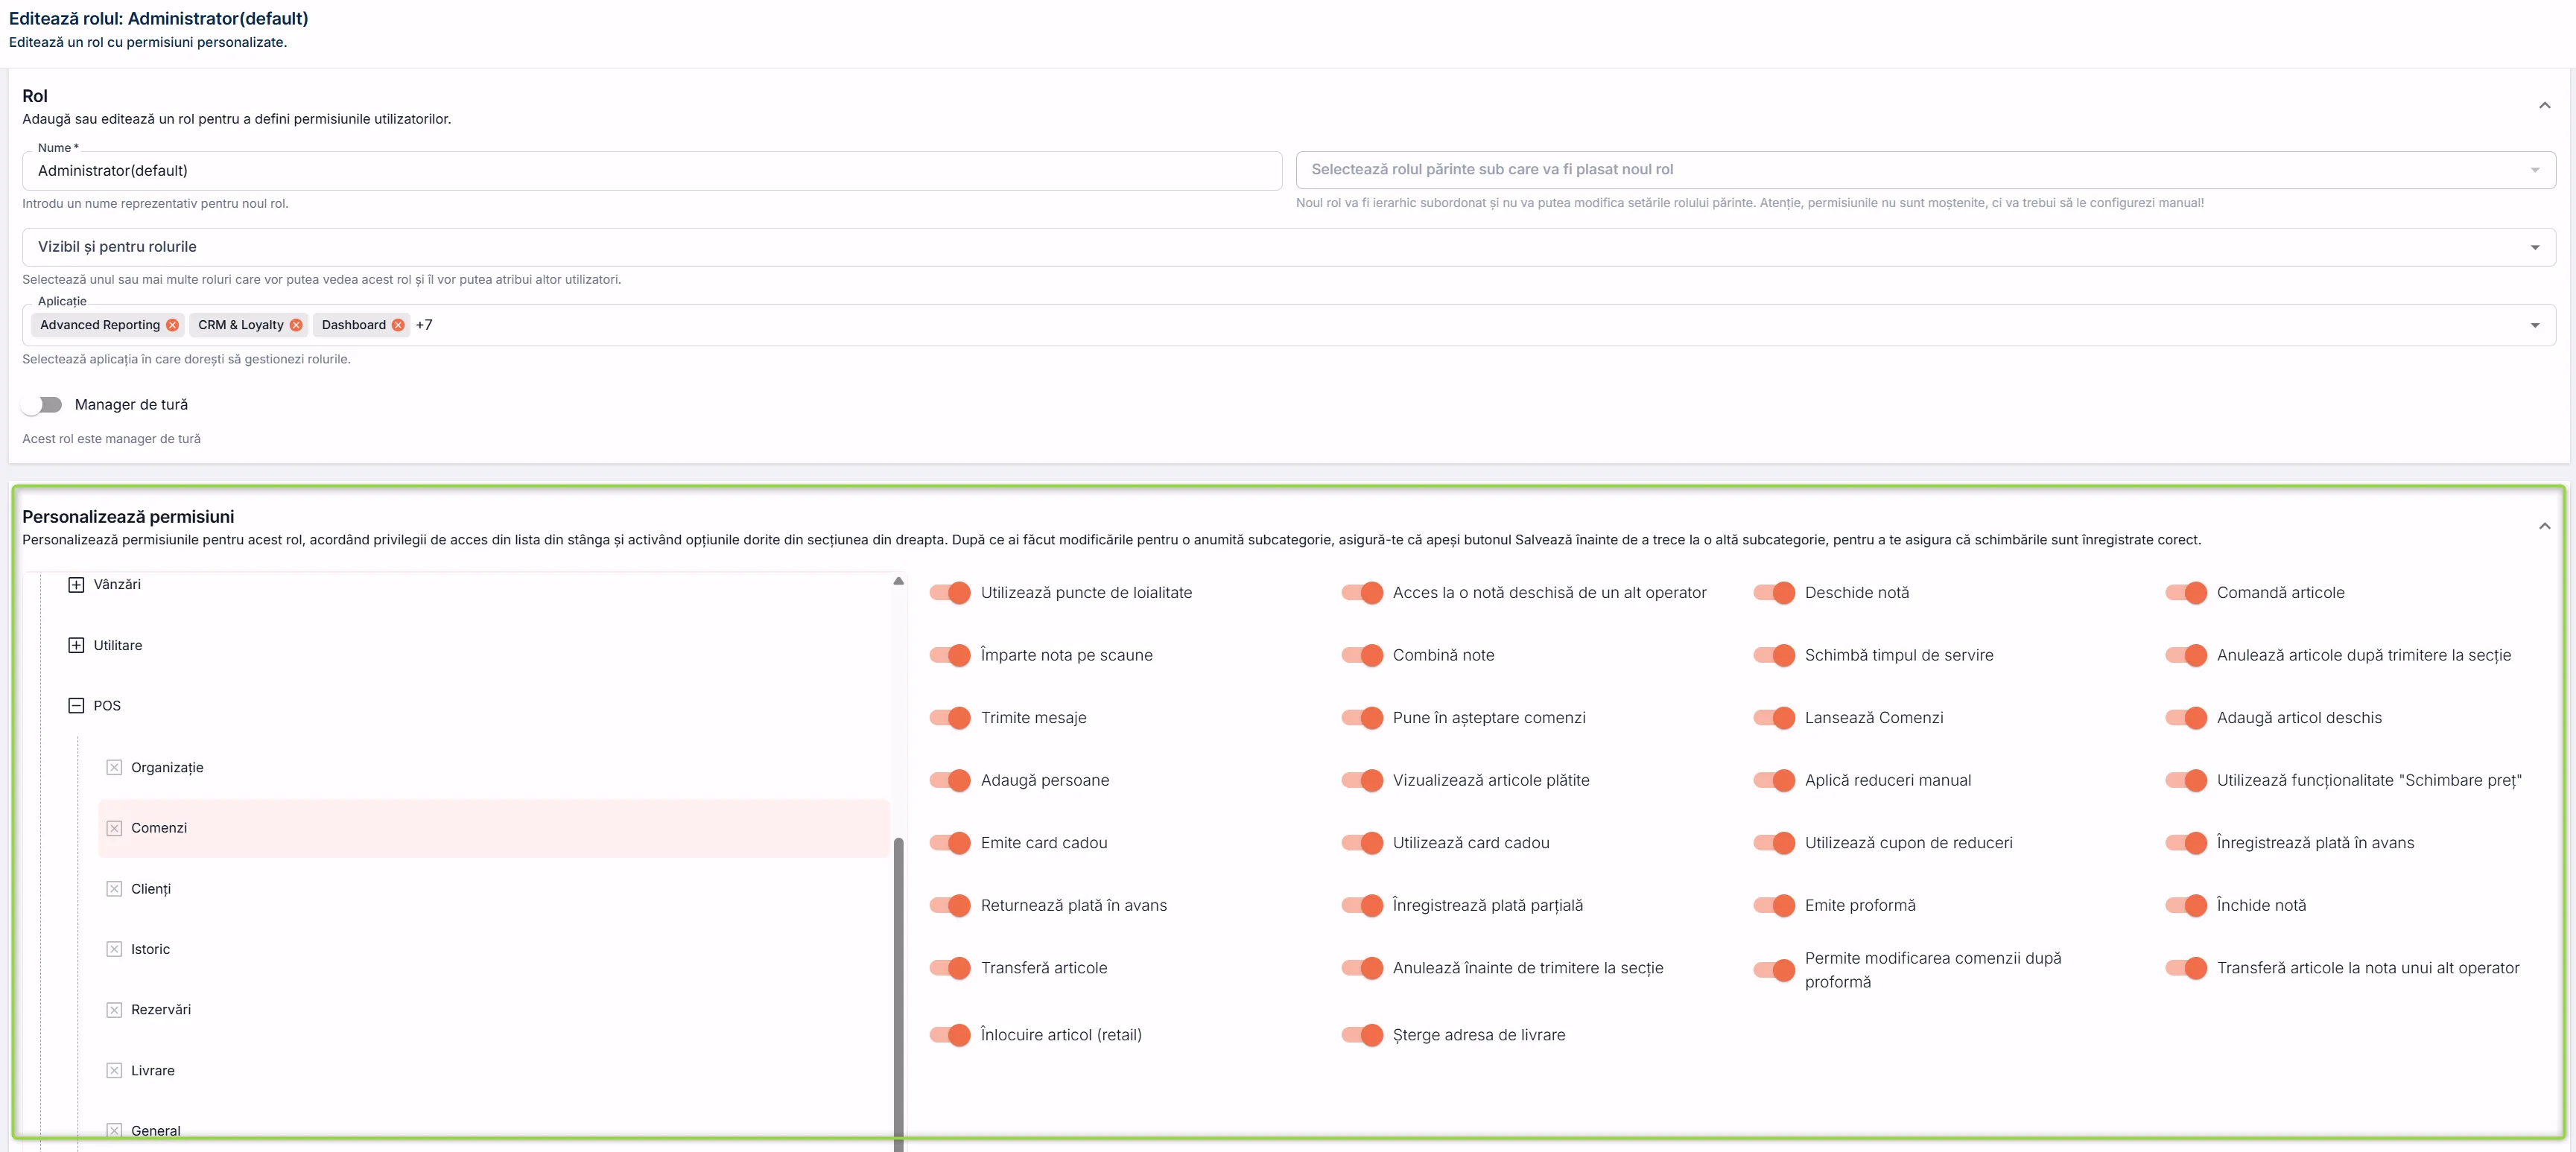Collapse the POS tree node

pyautogui.click(x=76, y=706)
